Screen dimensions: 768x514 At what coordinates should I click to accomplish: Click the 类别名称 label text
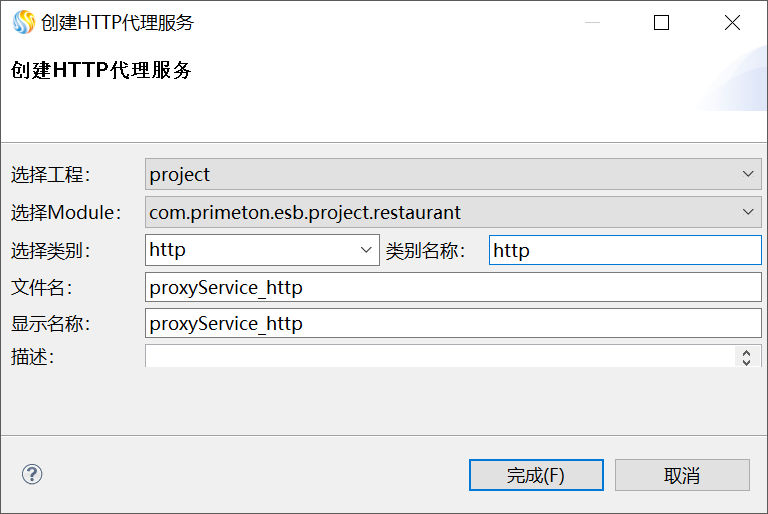(426, 250)
